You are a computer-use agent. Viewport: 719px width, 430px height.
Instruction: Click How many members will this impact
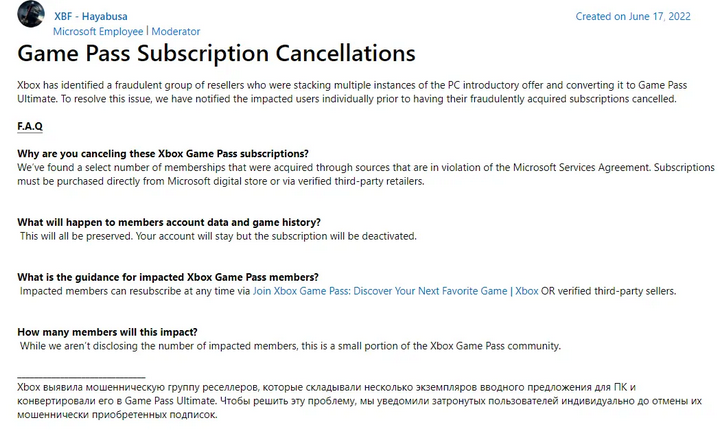pyautogui.click(x=107, y=332)
